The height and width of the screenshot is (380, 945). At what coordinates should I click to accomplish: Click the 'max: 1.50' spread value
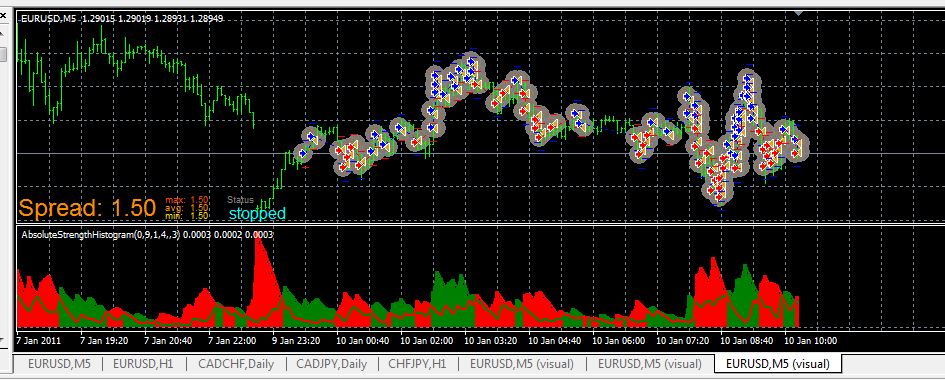click(x=187, y=199)
